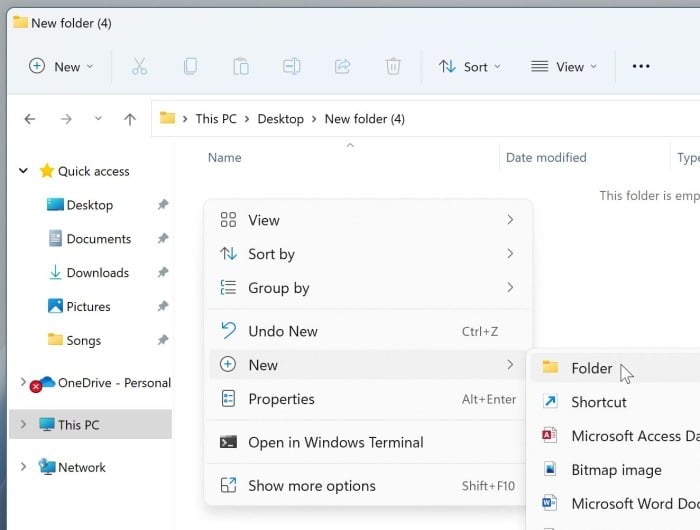This screenshot has width=700, height=530.
Task: Select New in the context menu
Action: click(x=368, y=365)
